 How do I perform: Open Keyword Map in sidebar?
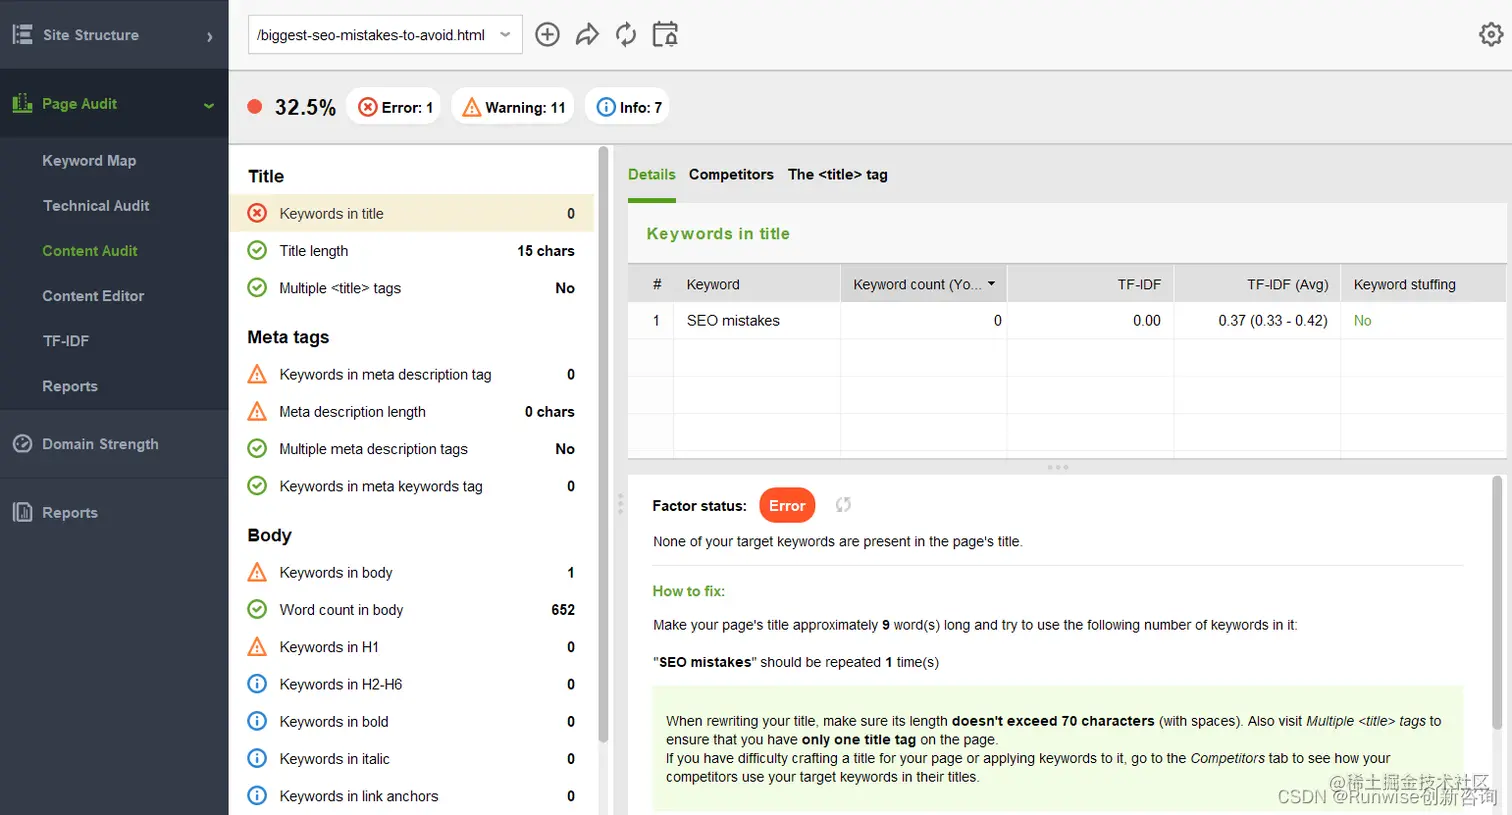[89, 160]
